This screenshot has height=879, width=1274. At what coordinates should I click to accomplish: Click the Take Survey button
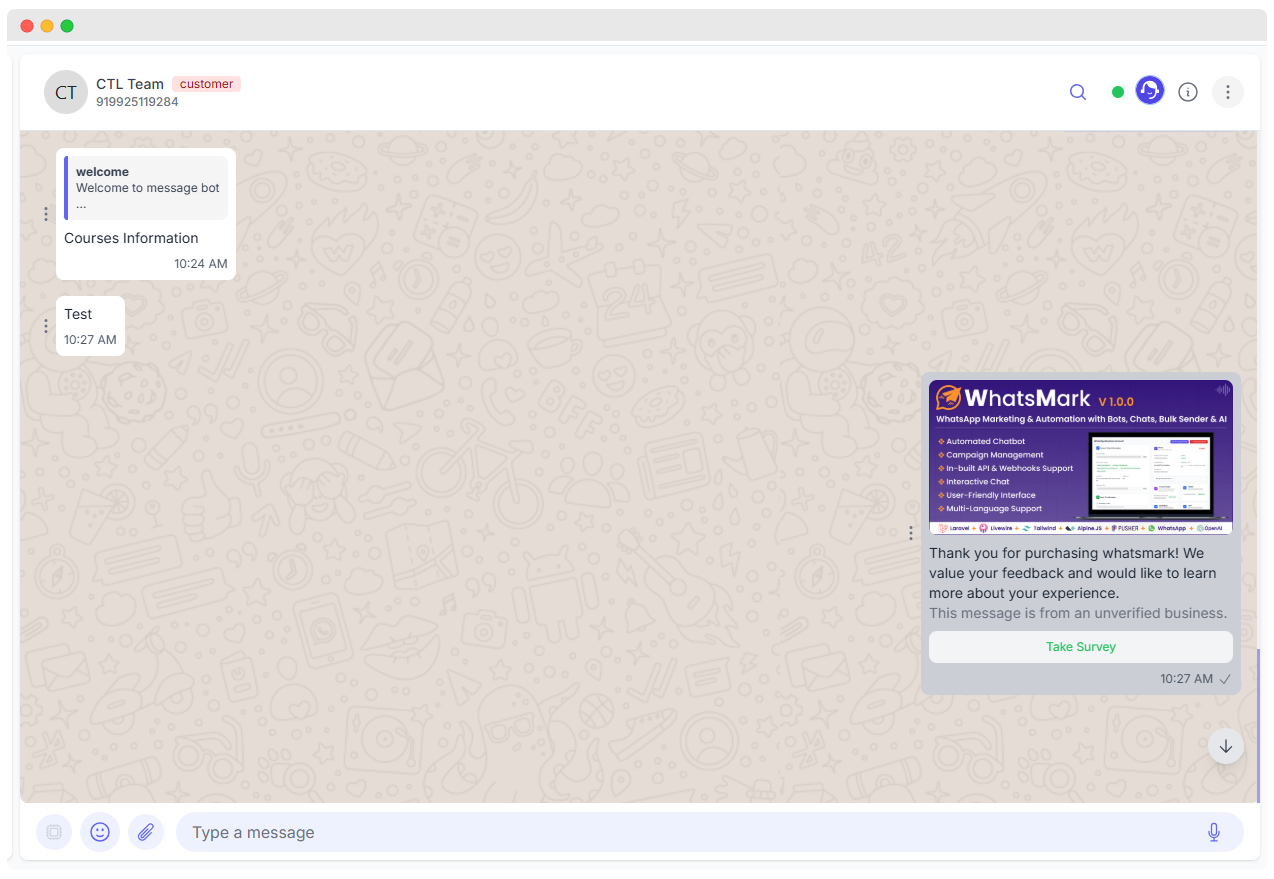tap(1081, 647)
